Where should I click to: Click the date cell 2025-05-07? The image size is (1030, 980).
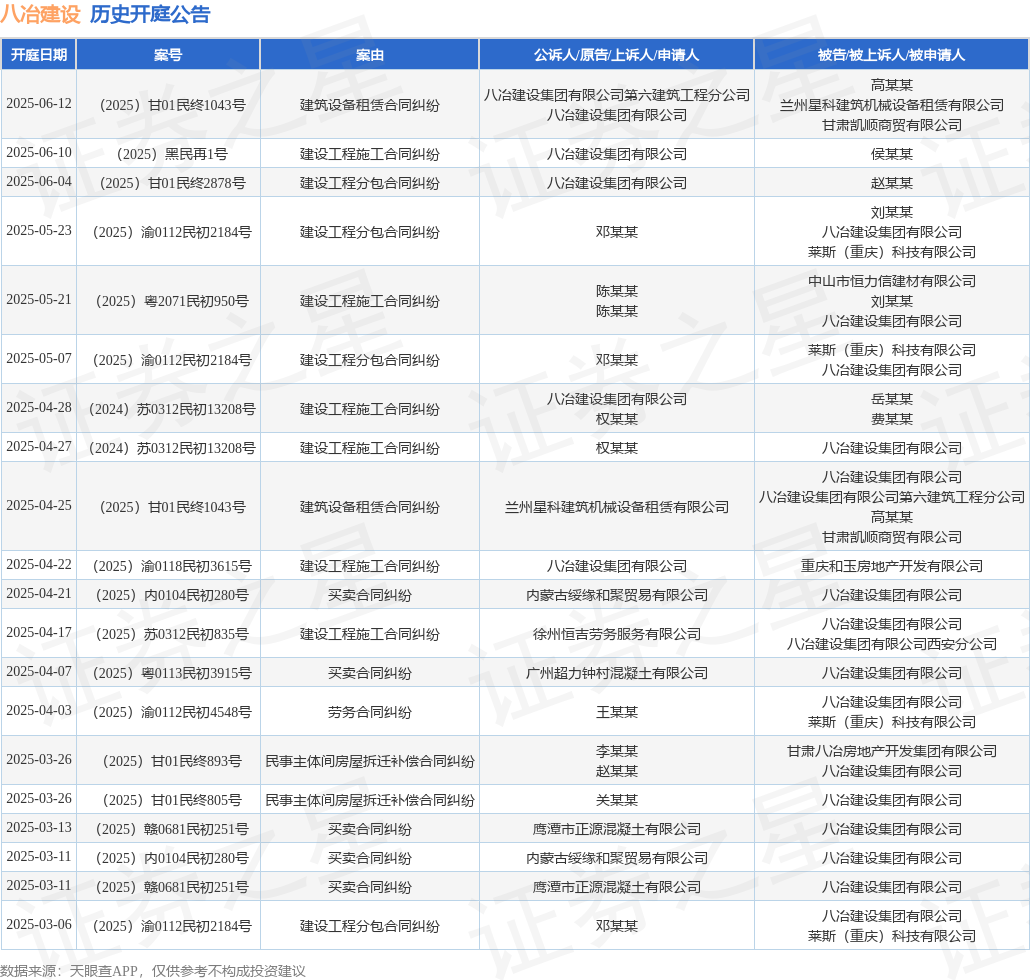pos(39,359)
